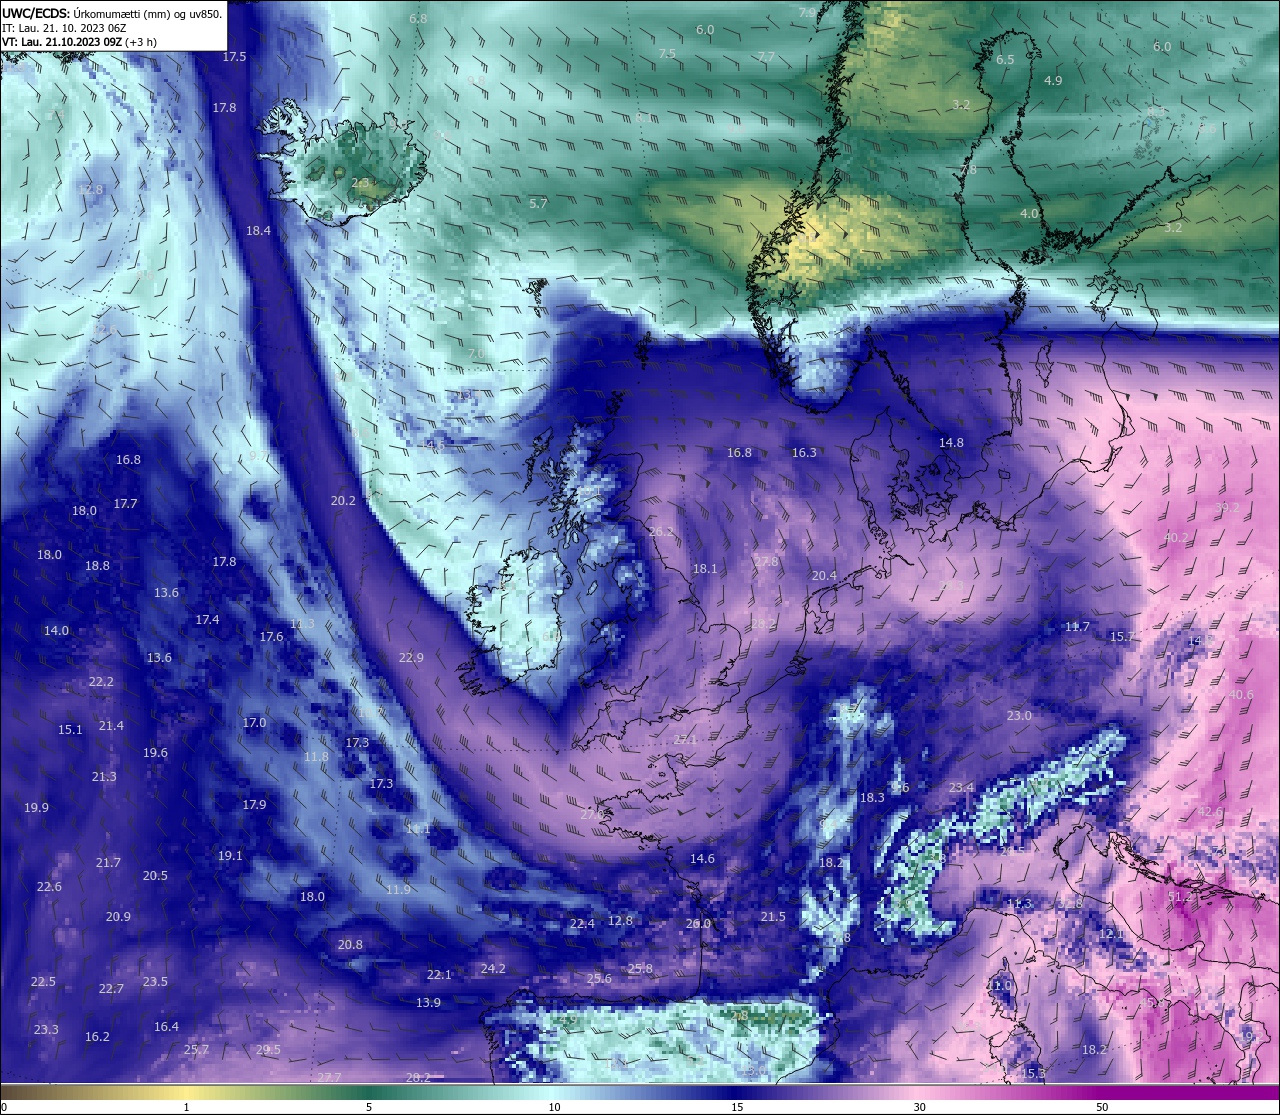
Task: Click the 17.9 map value
Action: tap(254, 805)
